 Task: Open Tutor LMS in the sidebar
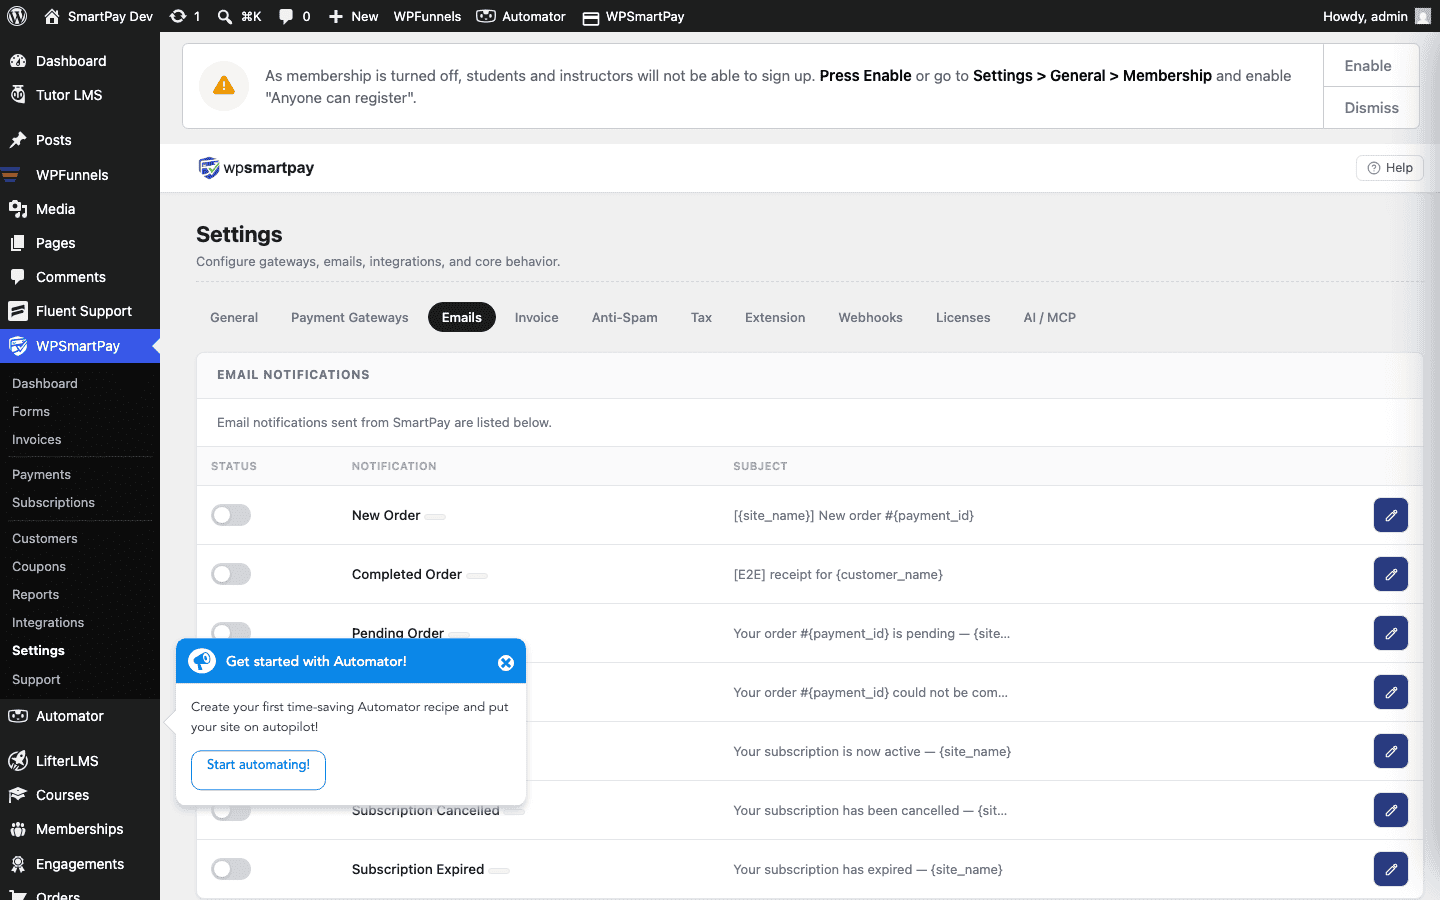80,95
